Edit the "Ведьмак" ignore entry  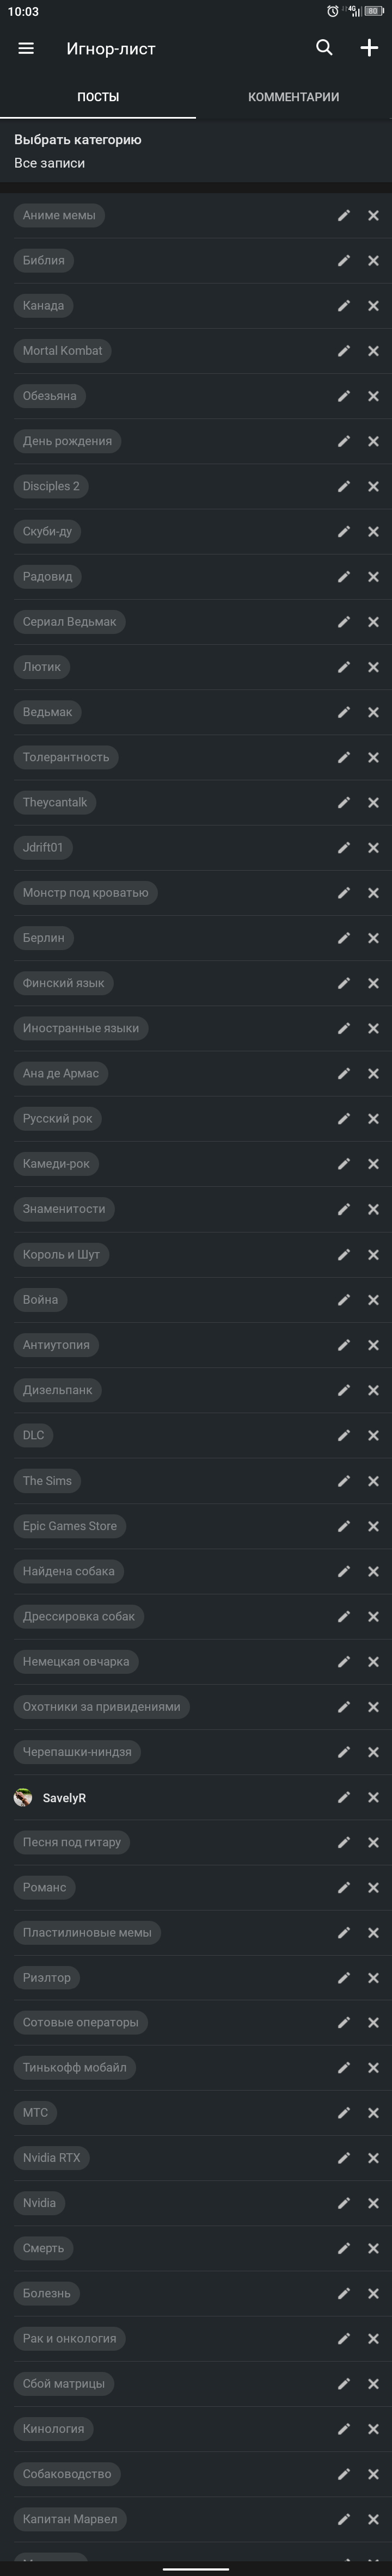pos(344,712)
